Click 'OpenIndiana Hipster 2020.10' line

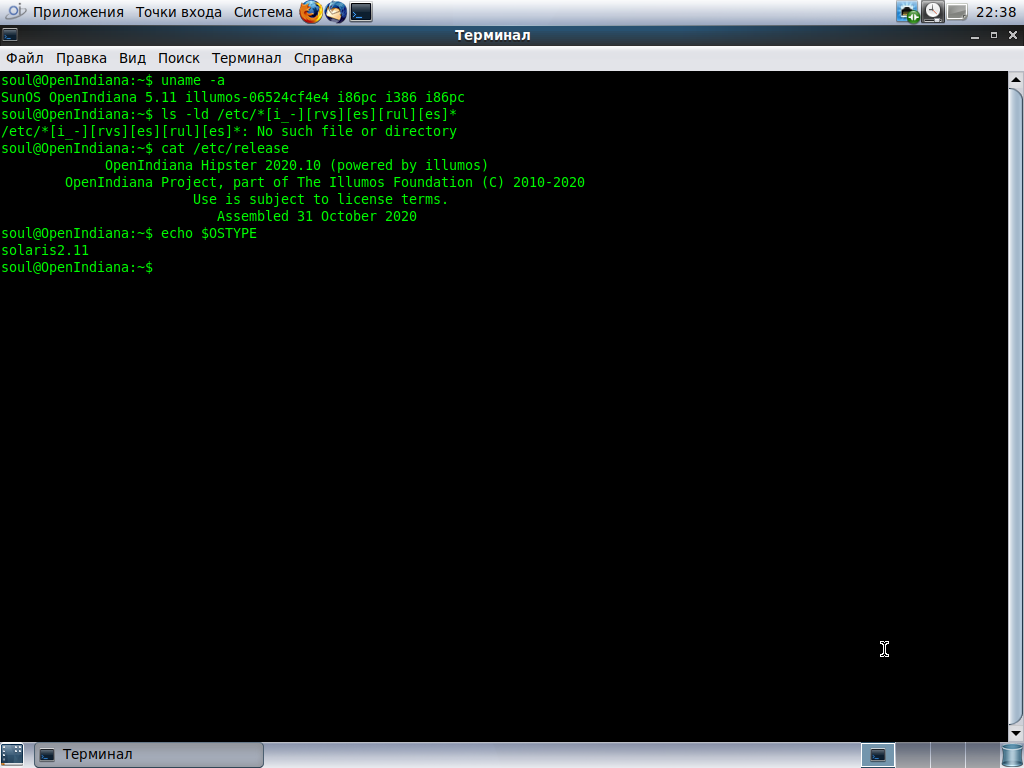[x=213, y=165]
